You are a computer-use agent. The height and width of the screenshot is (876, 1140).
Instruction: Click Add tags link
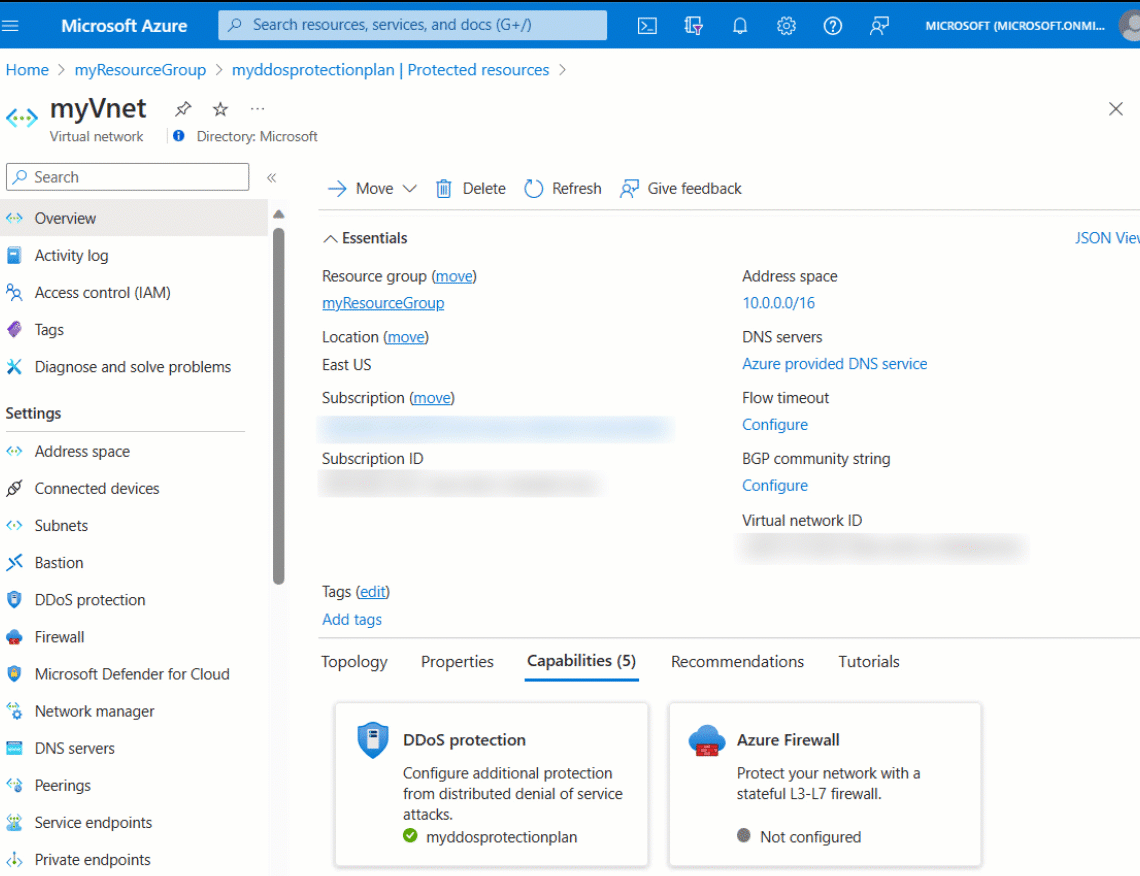pos(352,619)
